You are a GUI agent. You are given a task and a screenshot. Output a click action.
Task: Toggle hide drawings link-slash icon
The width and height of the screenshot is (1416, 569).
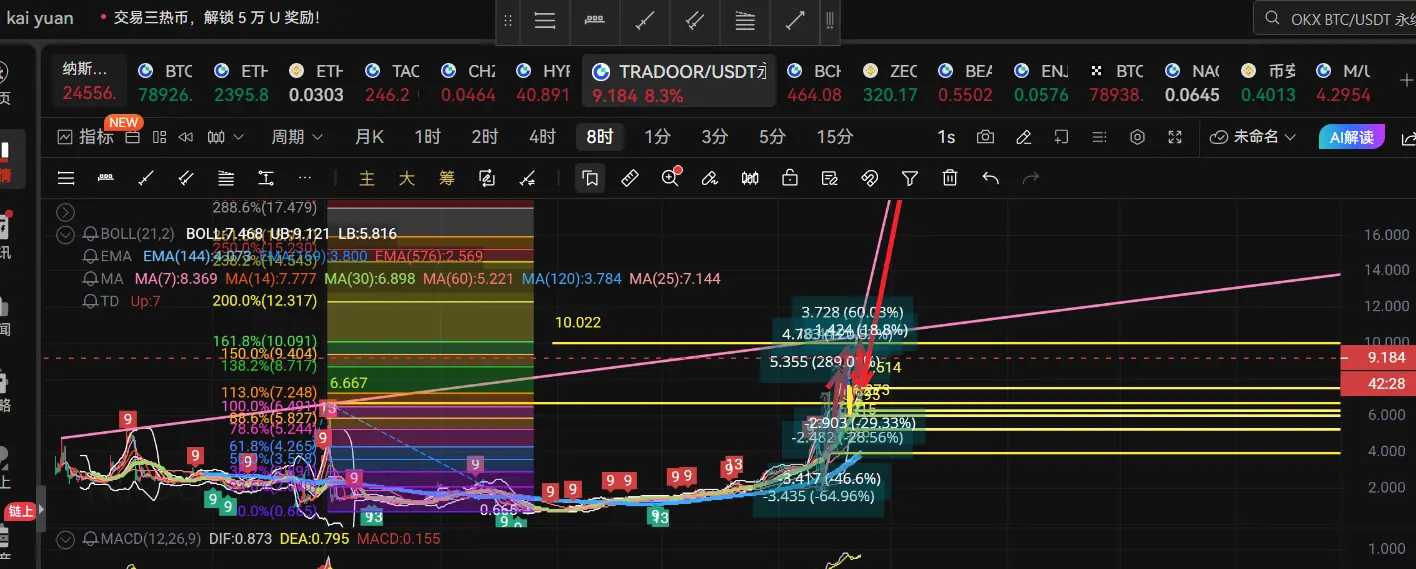click(x=870, y=178)
